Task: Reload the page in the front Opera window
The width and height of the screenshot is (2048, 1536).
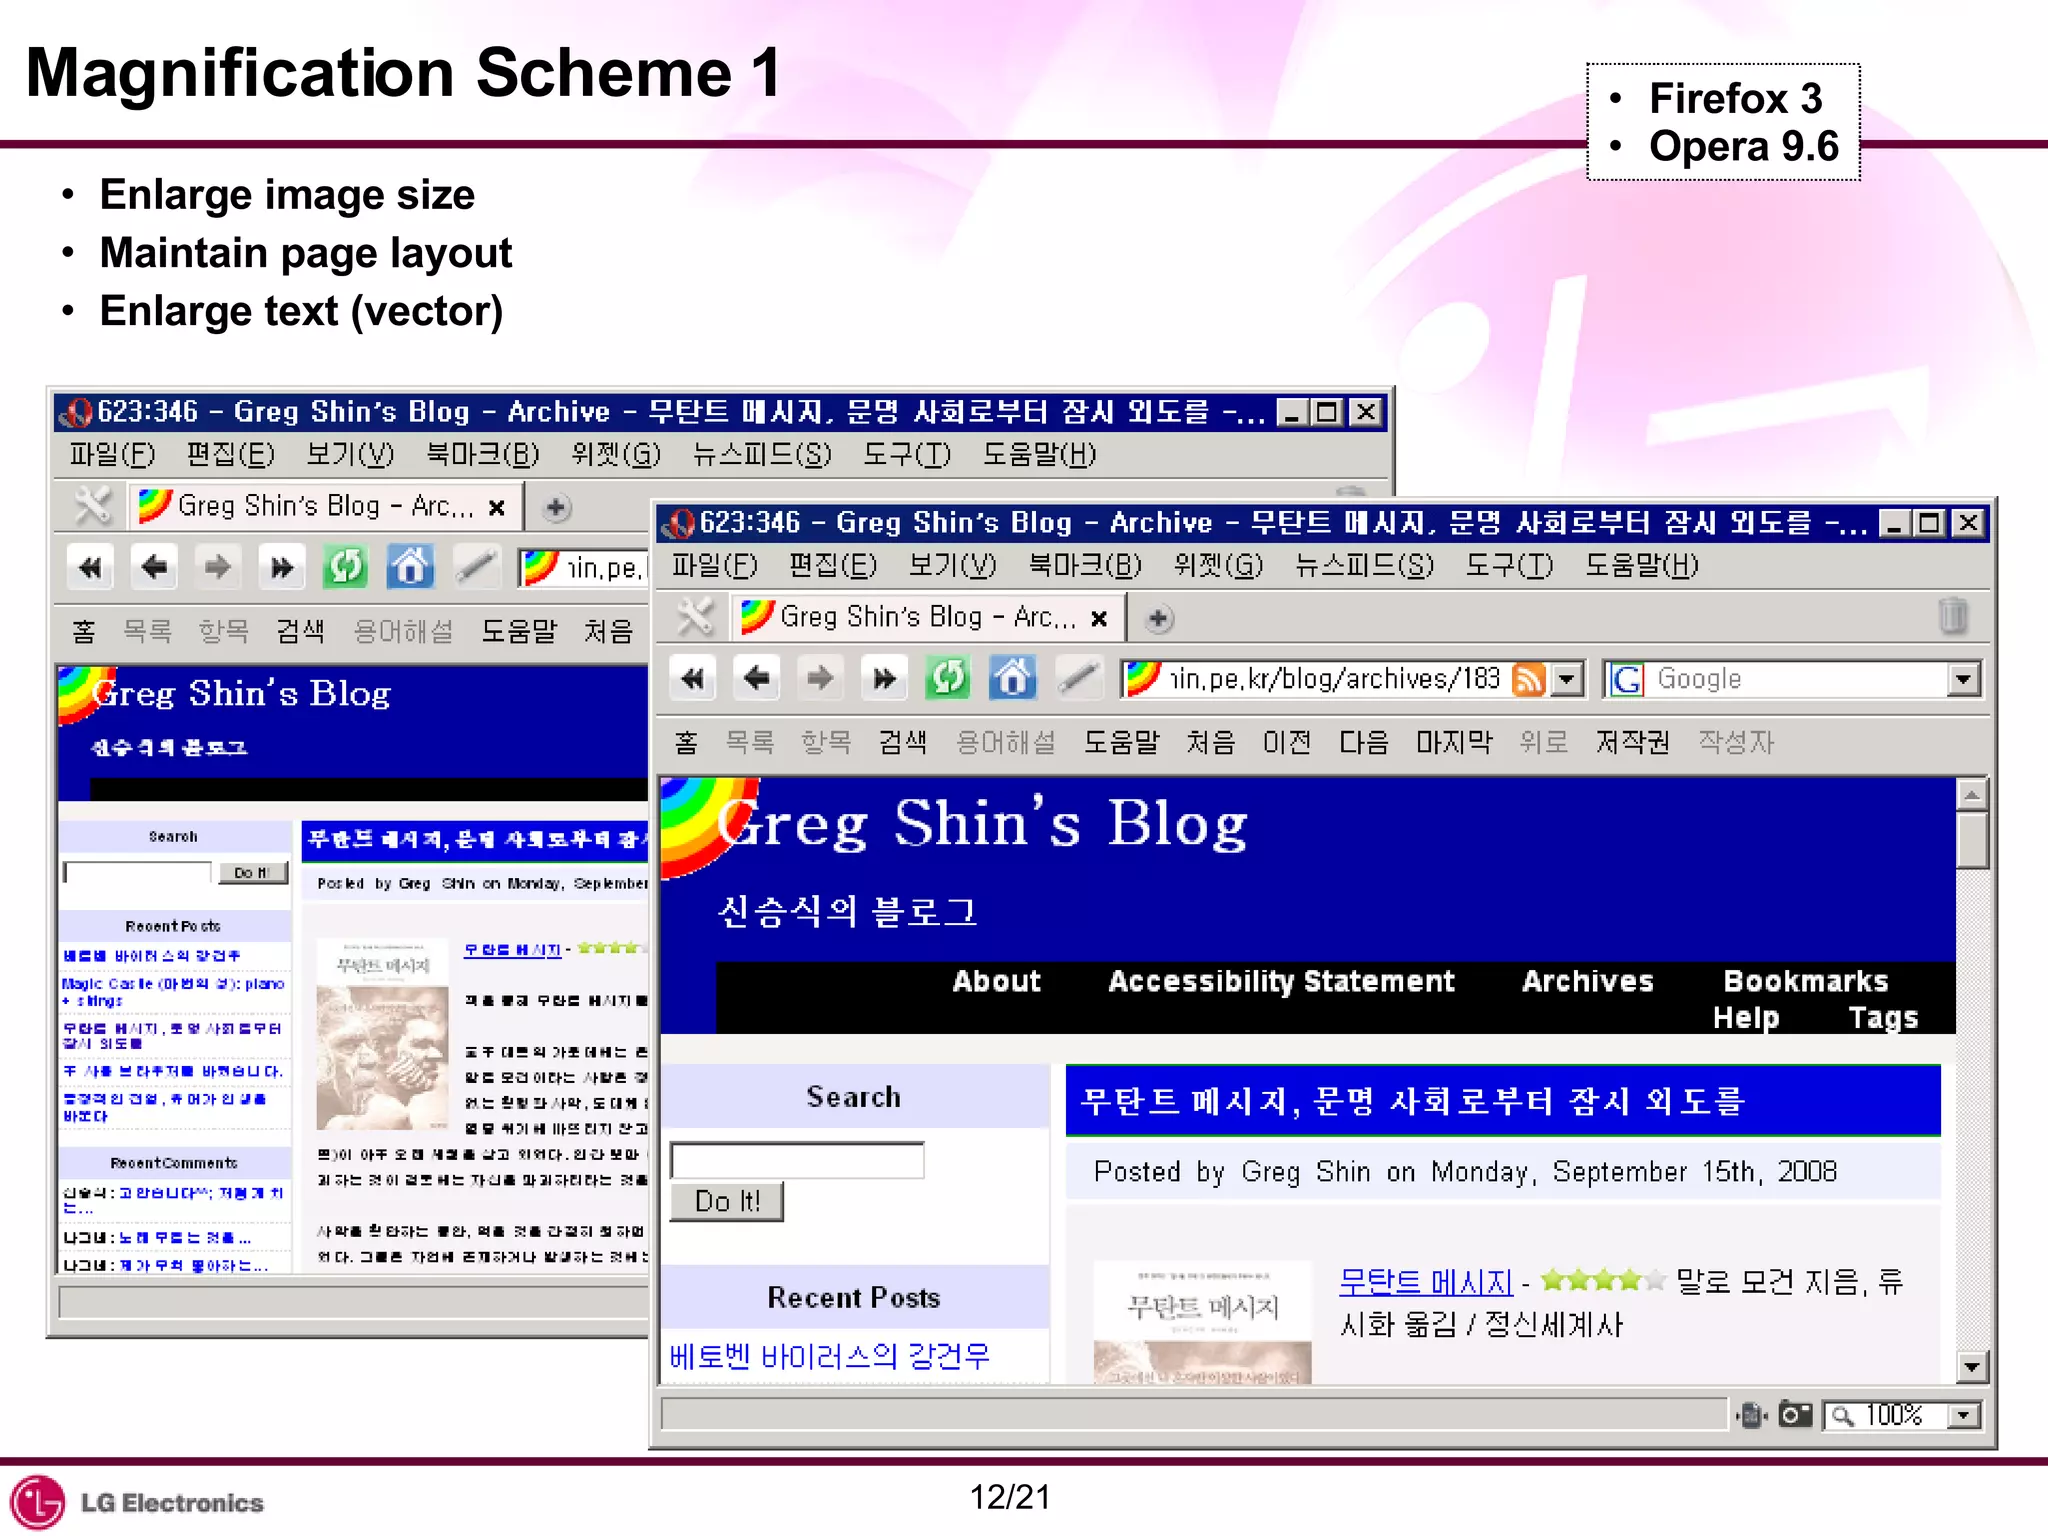Action: tap(948, 679)
